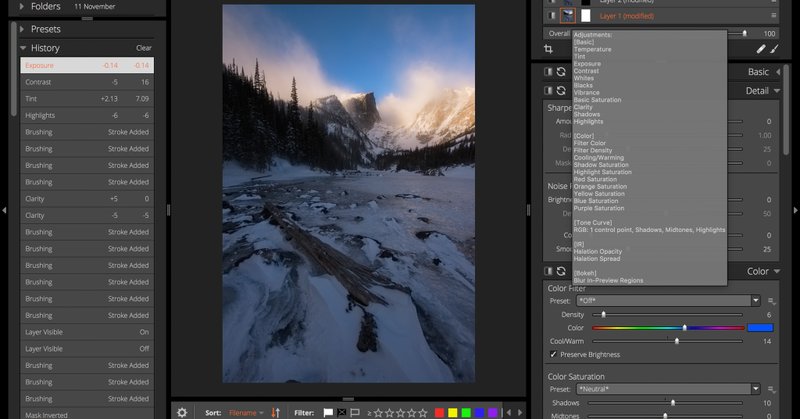The width and height of the screenshot is (800, 419).
Task: Go to the previous filmstrip image arrow
Action: pyautogui.click(x=509, y=412)
